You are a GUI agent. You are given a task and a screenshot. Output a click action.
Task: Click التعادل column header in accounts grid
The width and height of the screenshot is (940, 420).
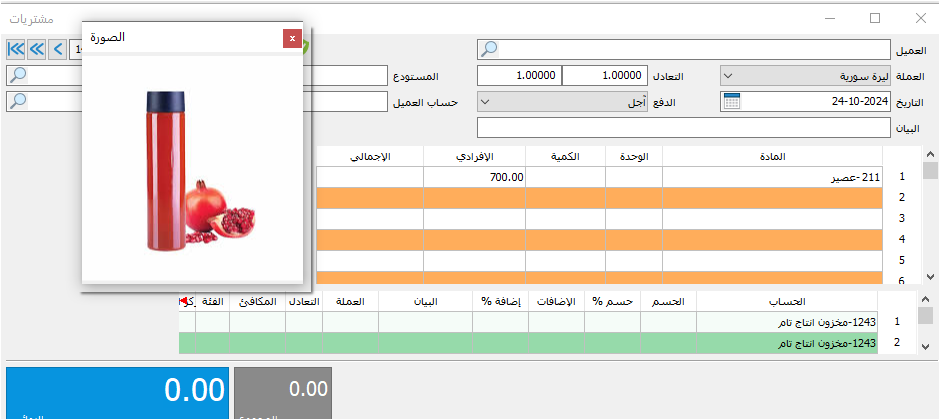[x=304, y=301]
